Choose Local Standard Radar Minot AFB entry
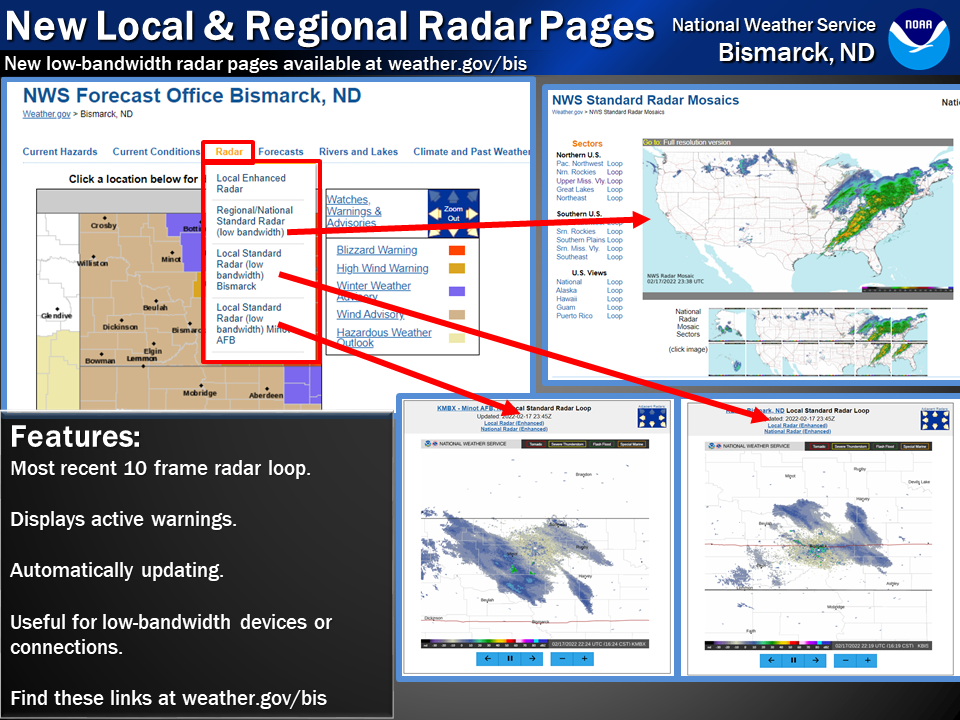The width and height of the screenshot is (960, 720). 252,323
